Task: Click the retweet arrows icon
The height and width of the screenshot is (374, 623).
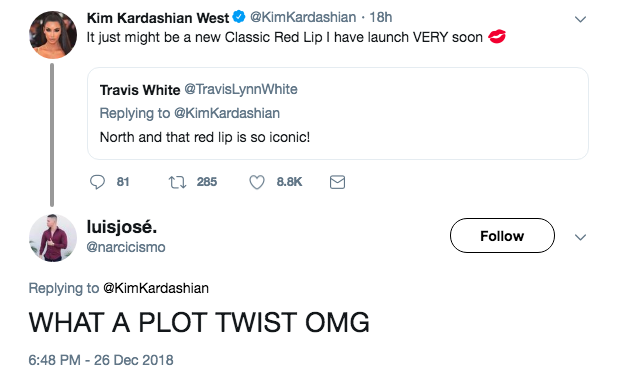Action: (177, 182)
